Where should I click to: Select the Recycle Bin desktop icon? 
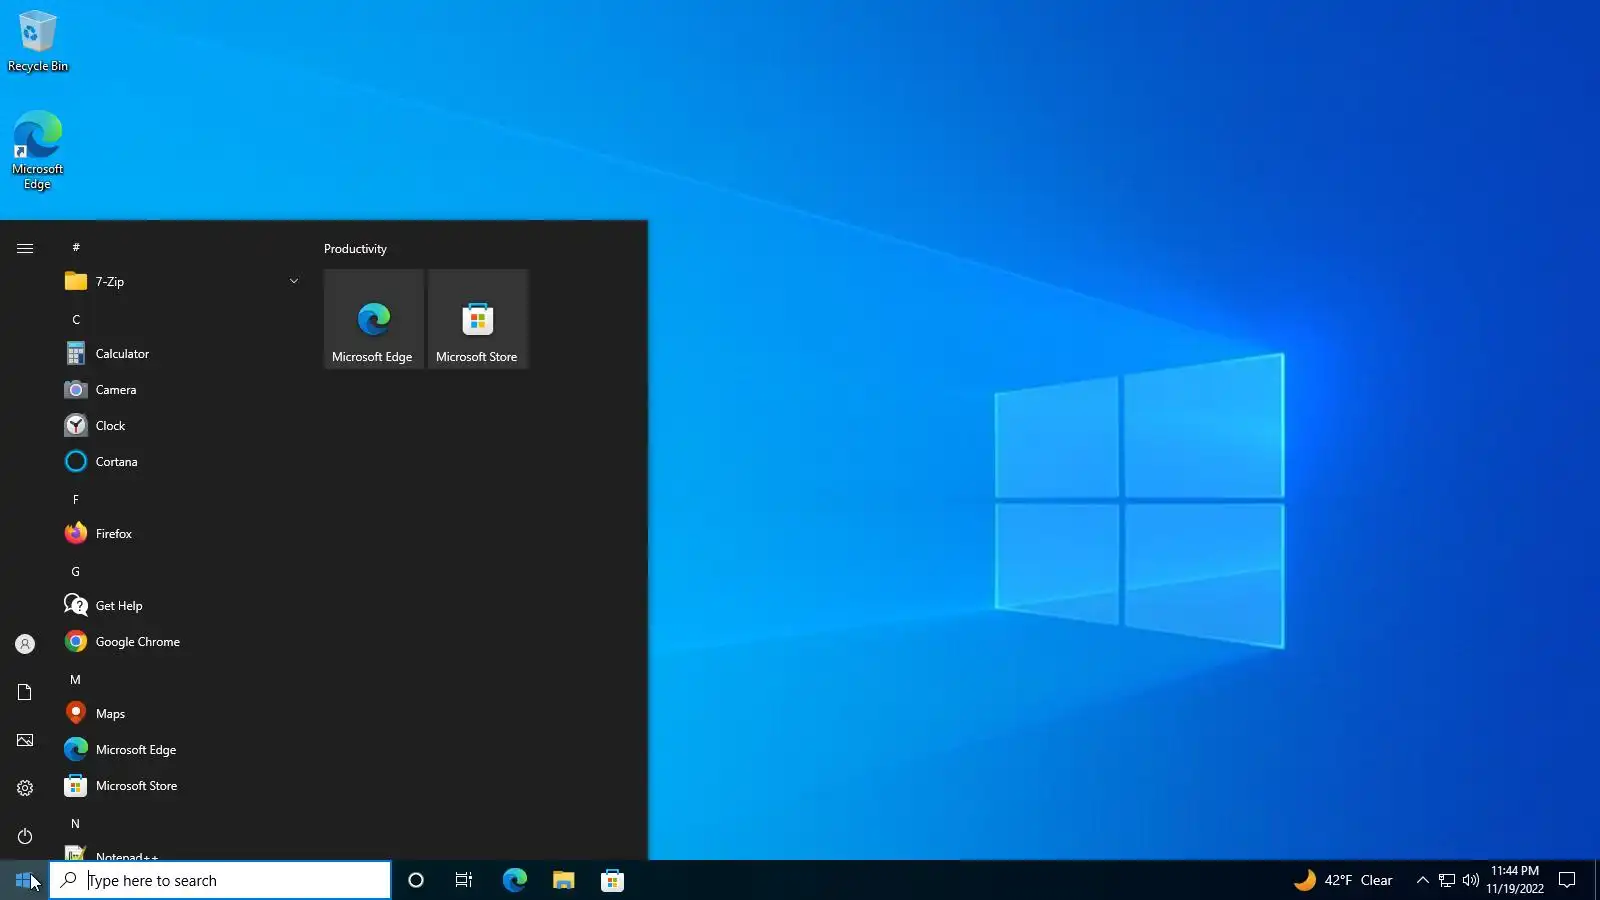[38, 42]
